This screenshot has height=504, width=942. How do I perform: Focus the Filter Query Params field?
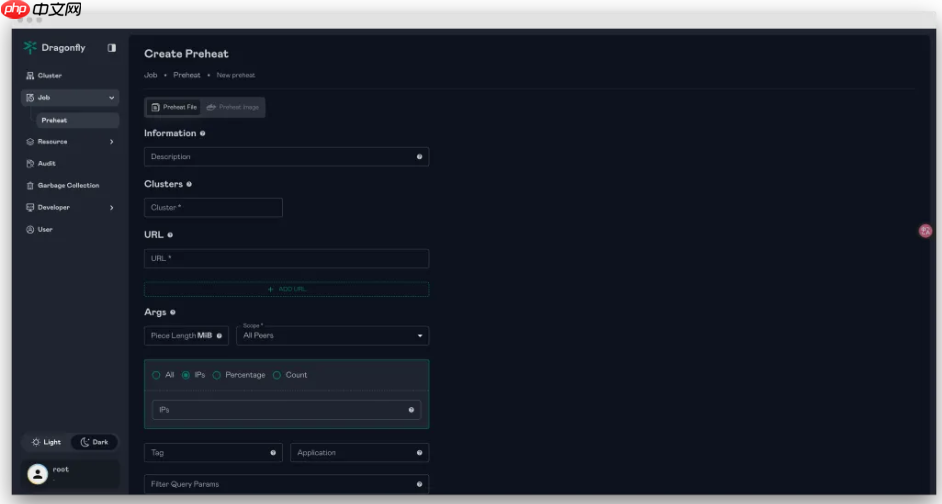287,484
